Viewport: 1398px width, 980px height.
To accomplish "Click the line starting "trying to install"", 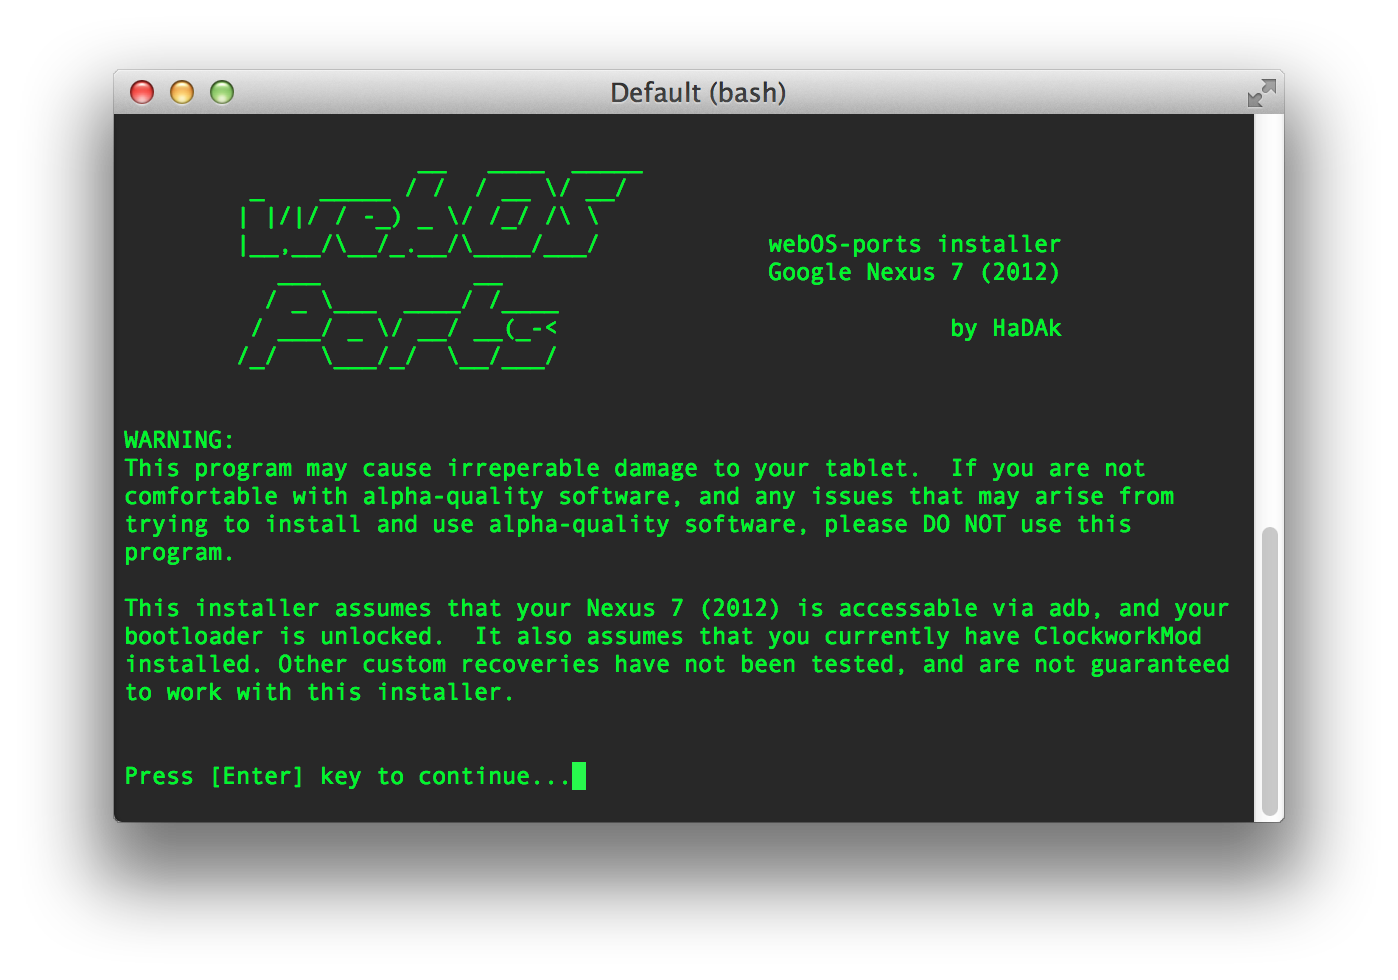I will pyautogui.click(x=628, y=524).
